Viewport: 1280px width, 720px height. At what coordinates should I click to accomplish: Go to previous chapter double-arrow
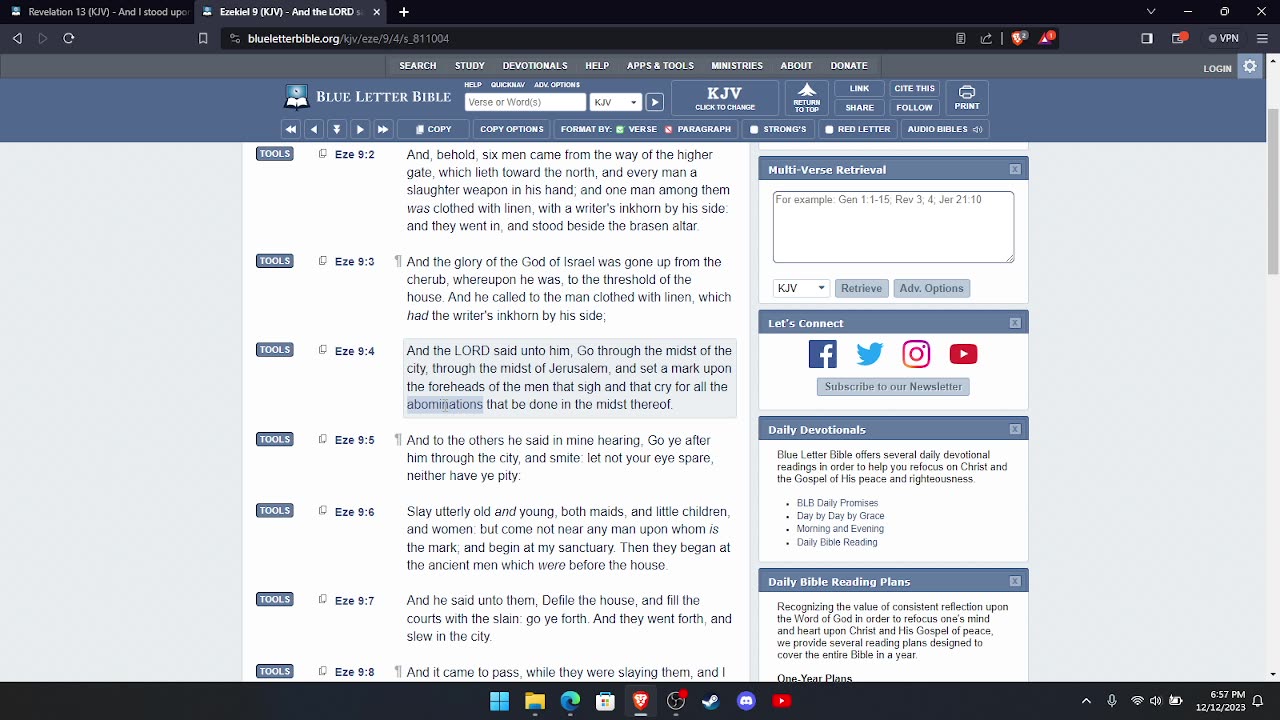290,129
